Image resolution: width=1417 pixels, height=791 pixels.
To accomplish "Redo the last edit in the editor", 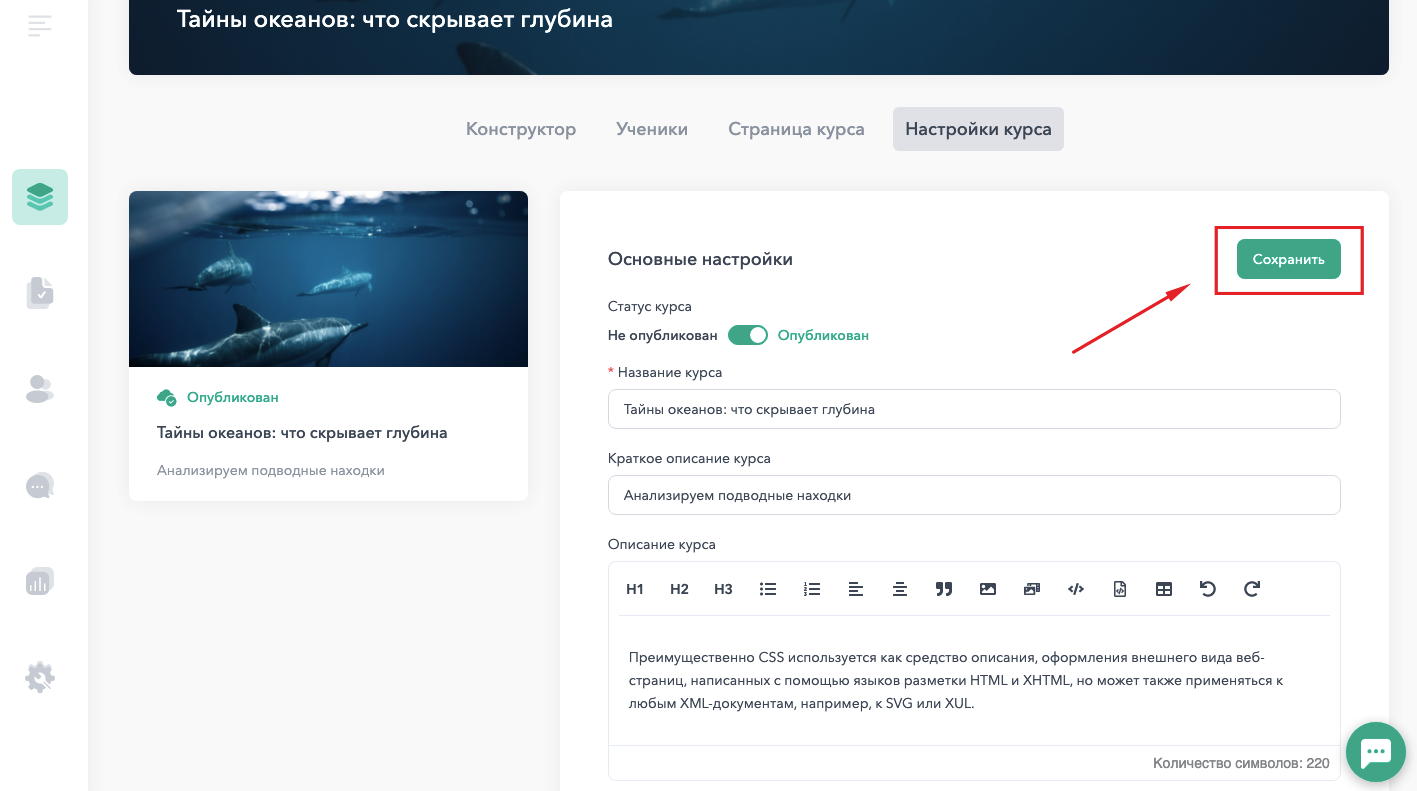I will [x=1252, y=589].
